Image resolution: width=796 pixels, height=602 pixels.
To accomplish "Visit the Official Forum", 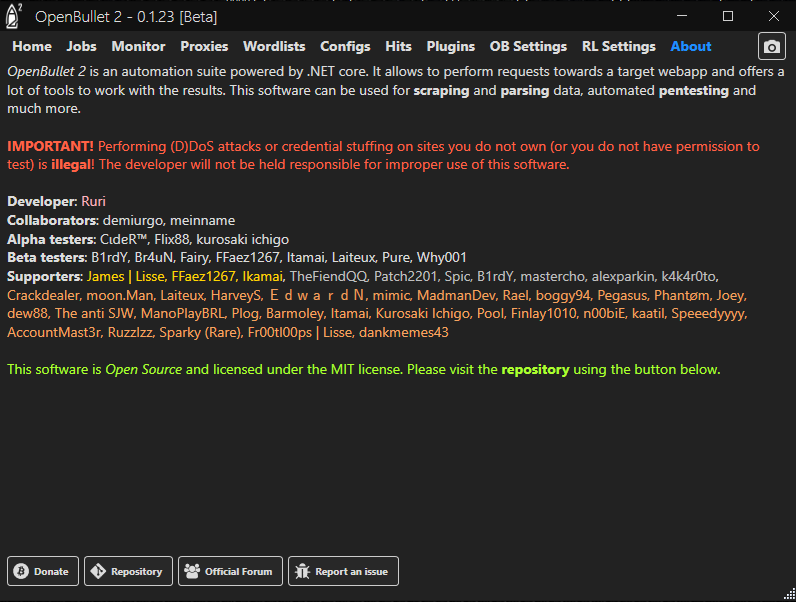I will [x=230, y=571].
